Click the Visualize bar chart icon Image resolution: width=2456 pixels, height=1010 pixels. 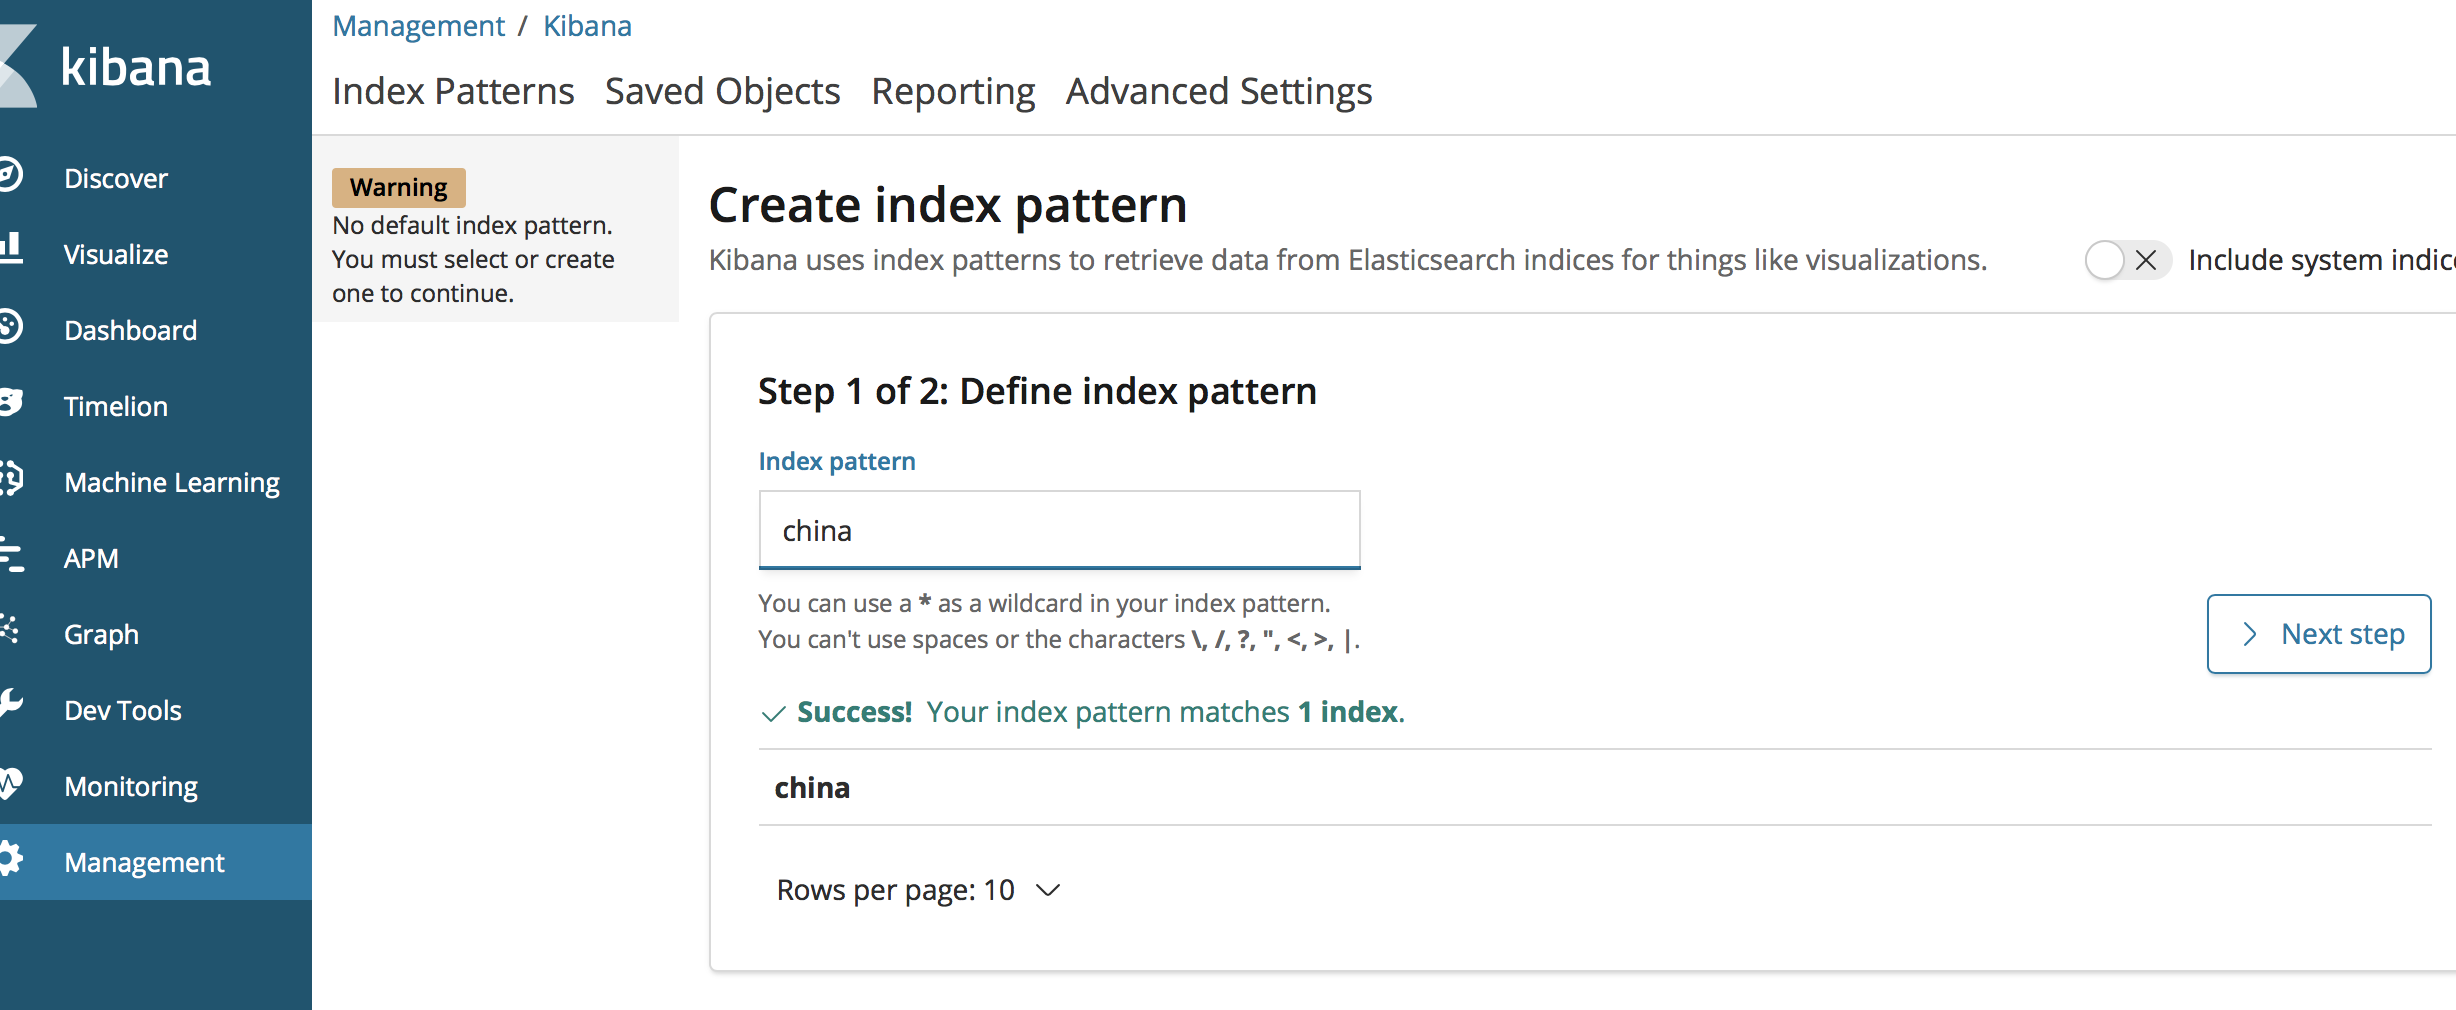(10, 248)
